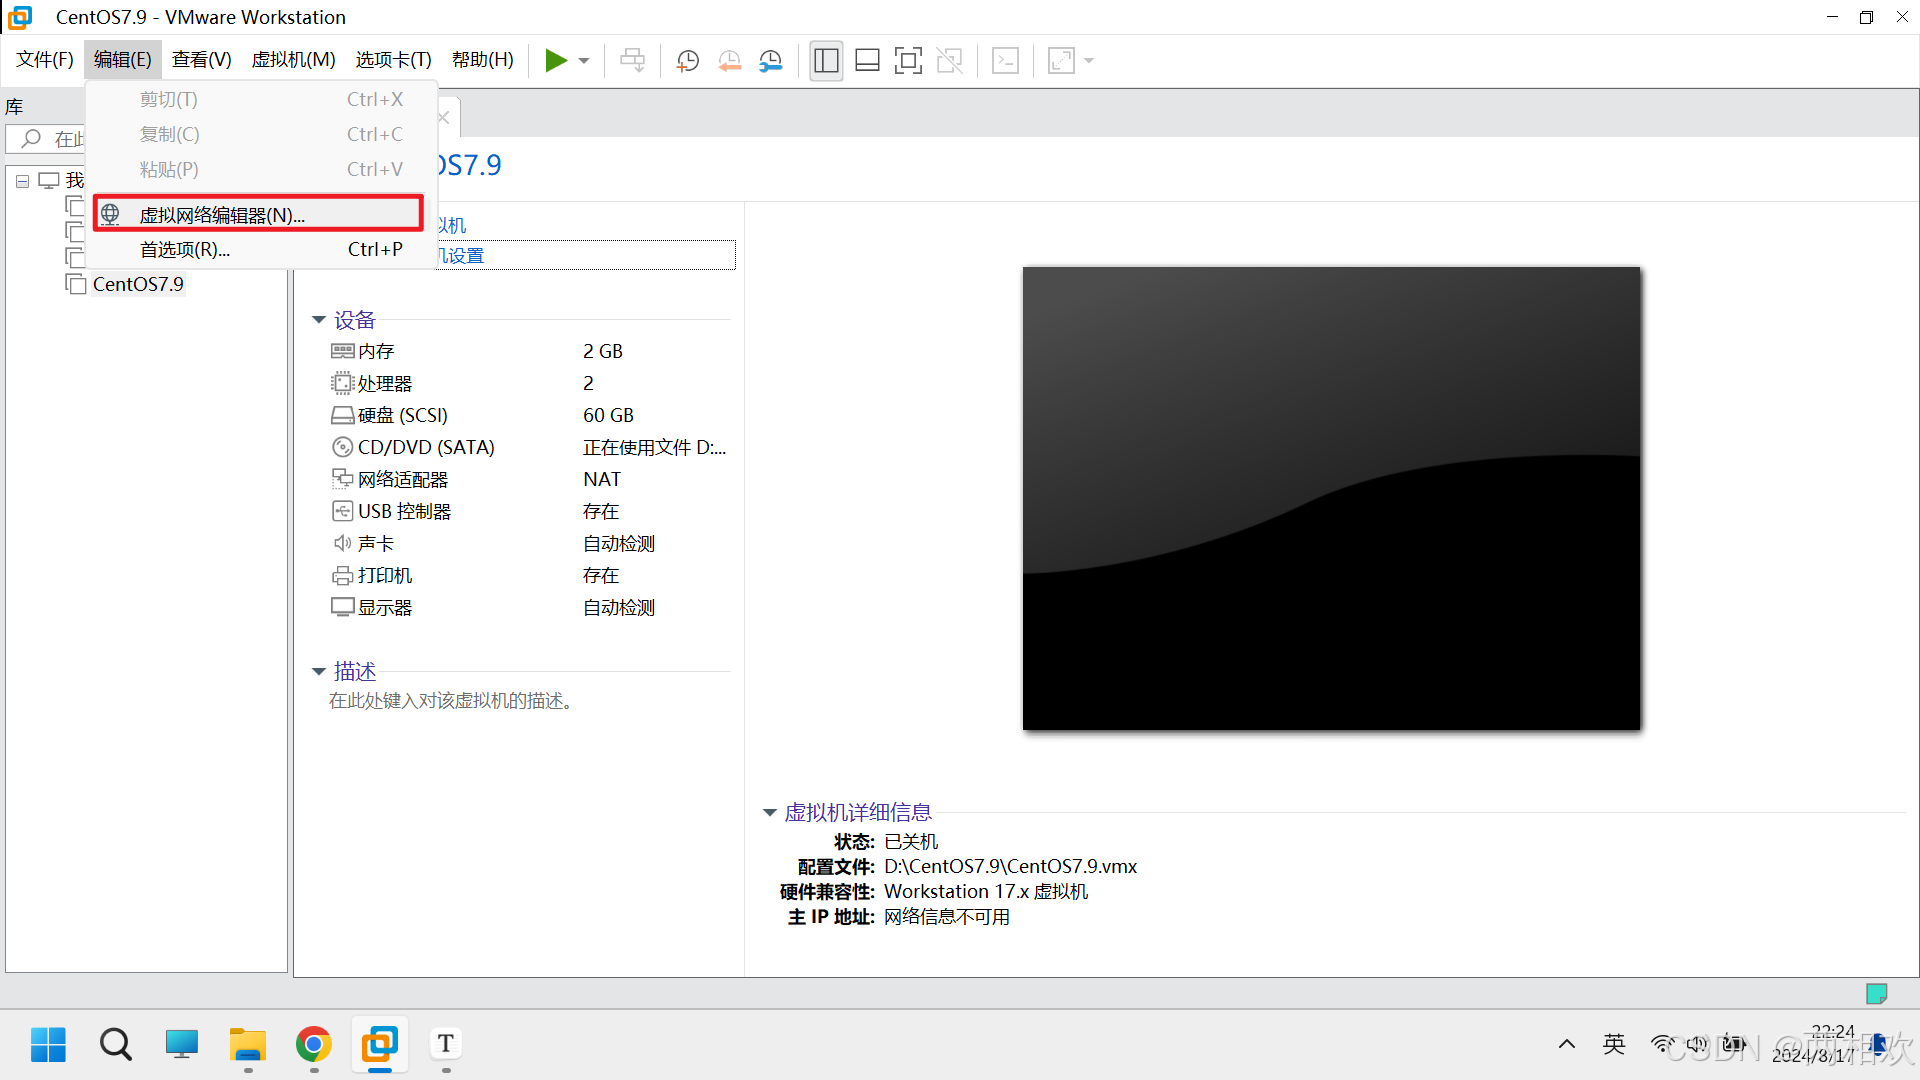Open Chrome from the Windows taskbar
The image size is (1920, 1080).
tap(314, 1045)
